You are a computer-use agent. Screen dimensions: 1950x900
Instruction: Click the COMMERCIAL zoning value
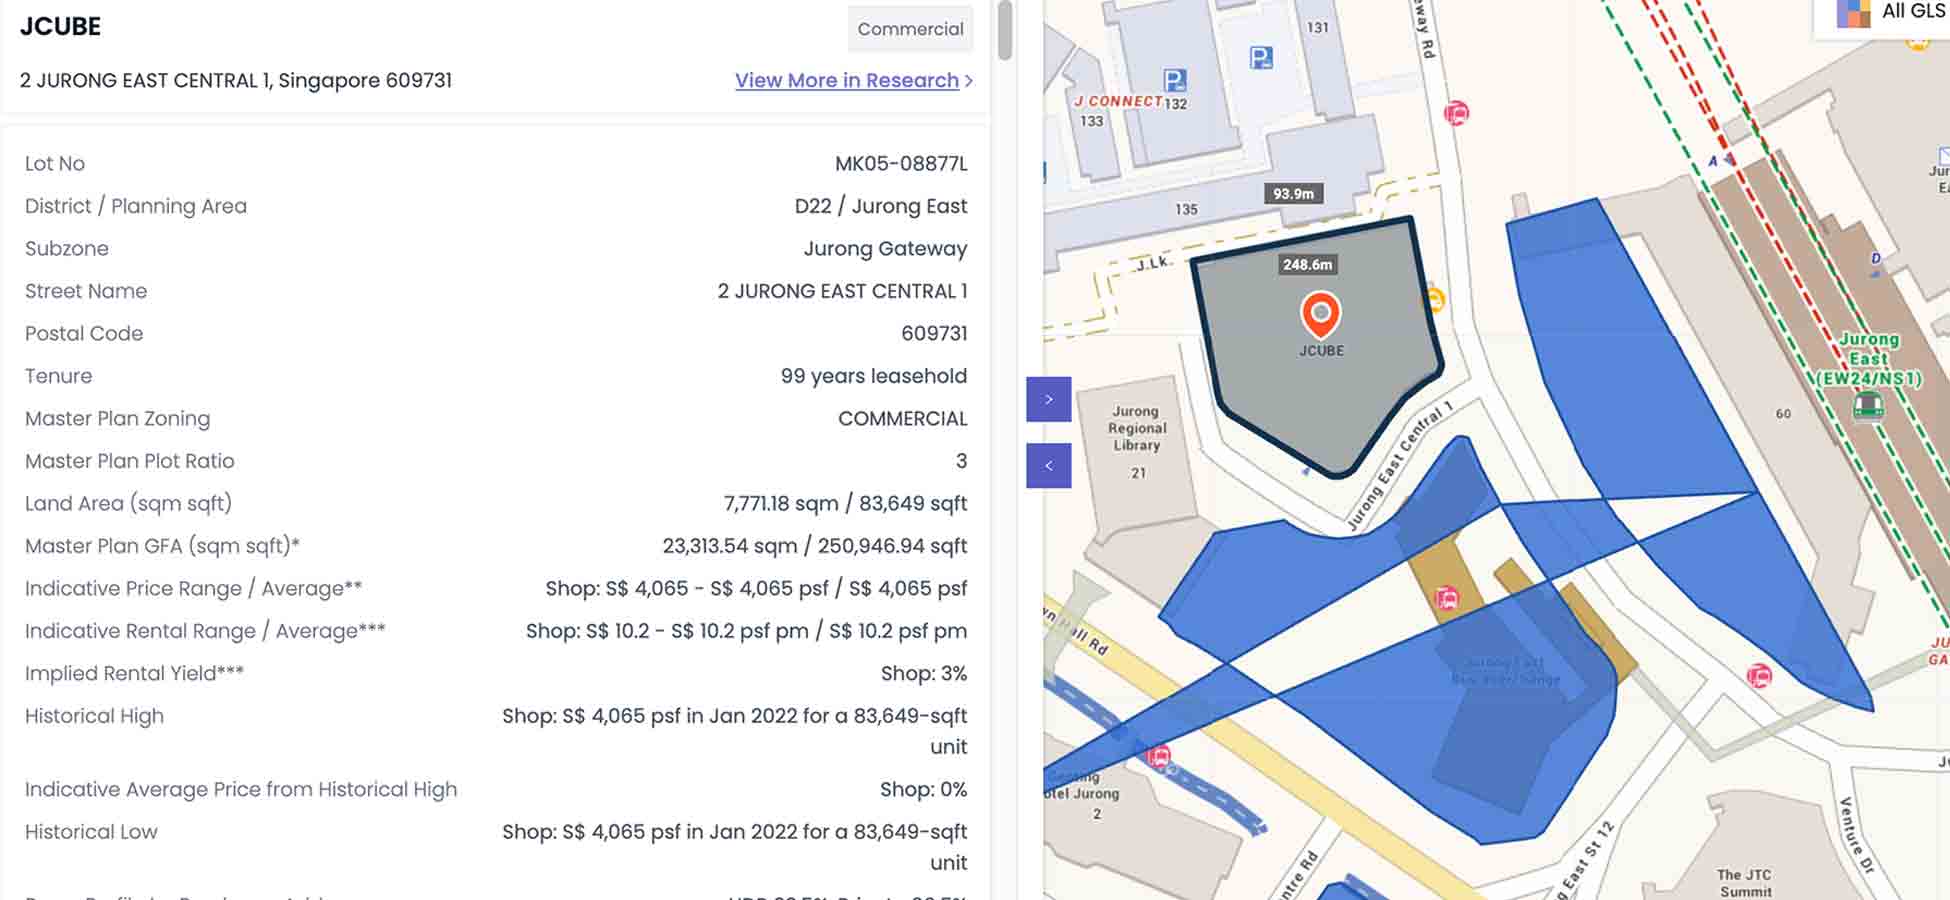point(902,418)
